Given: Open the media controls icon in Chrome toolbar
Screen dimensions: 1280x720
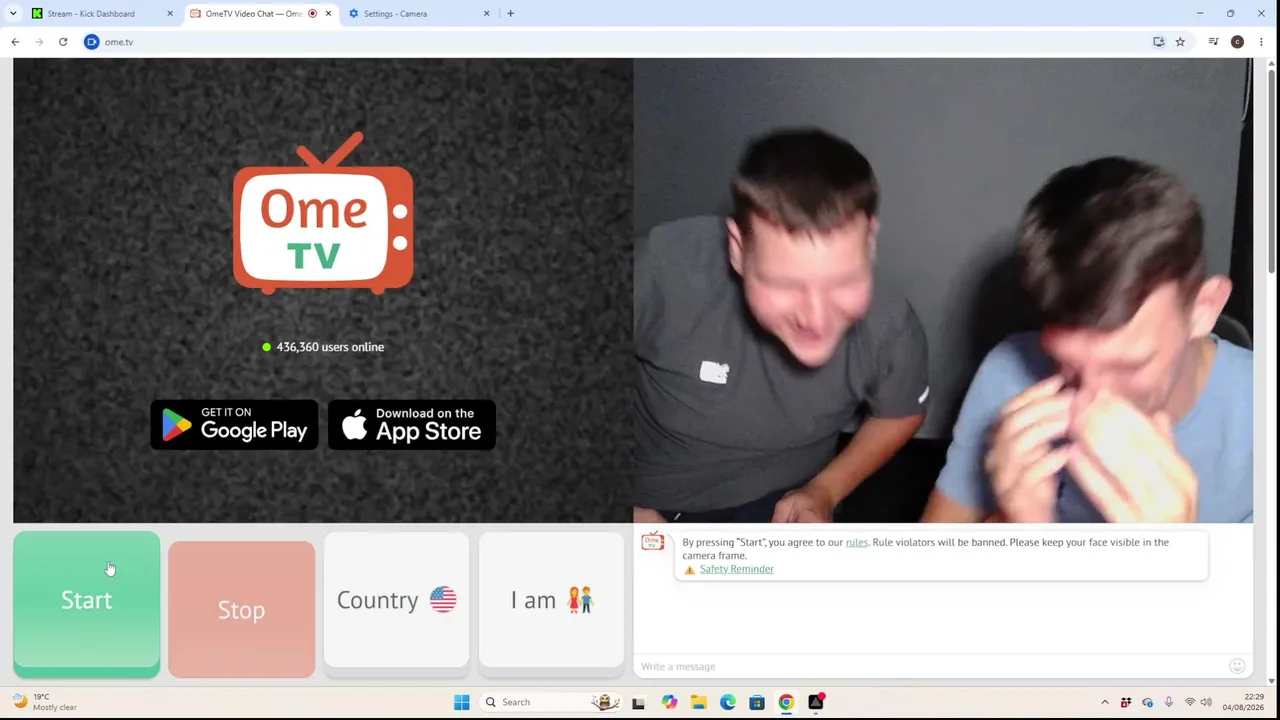Looking at the screenshot, I should 1213,42.
